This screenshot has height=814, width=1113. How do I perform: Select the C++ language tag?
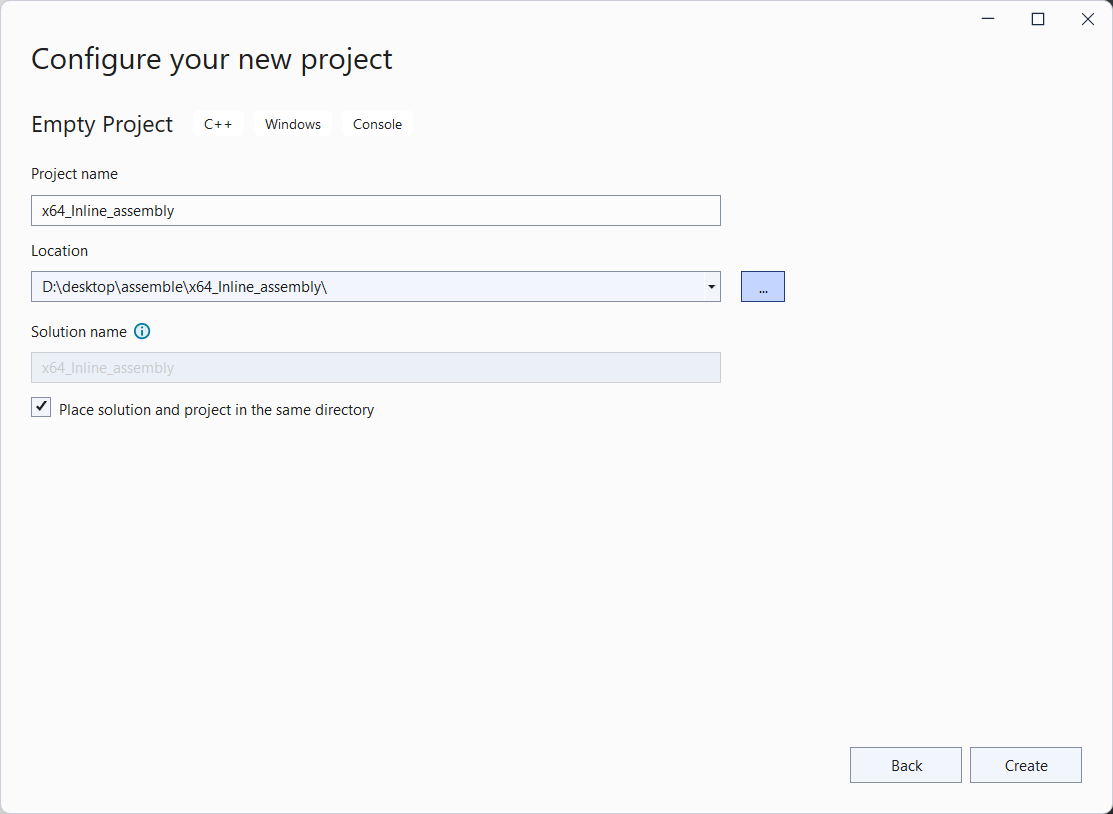[x=218, y=124]
